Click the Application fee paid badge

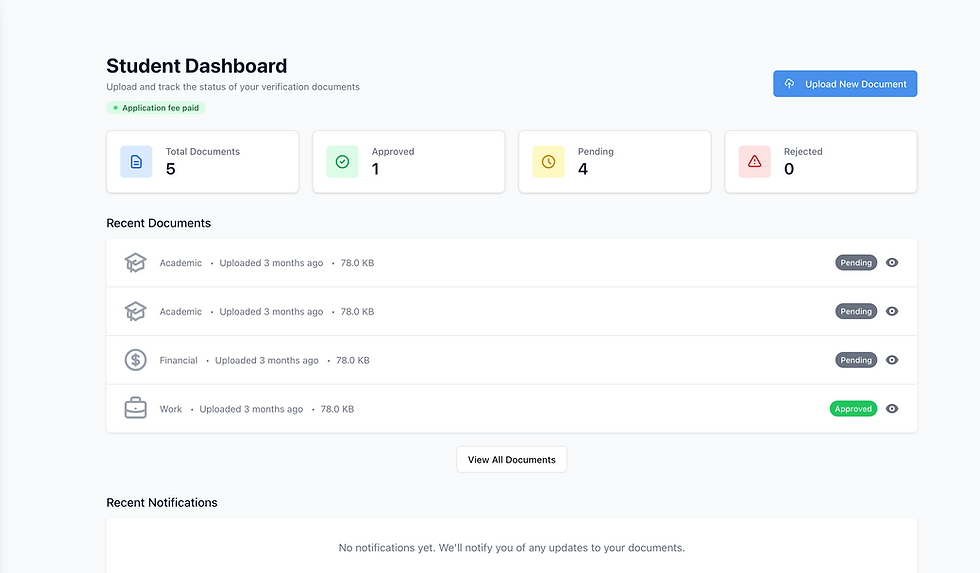(x=156, y=108)
